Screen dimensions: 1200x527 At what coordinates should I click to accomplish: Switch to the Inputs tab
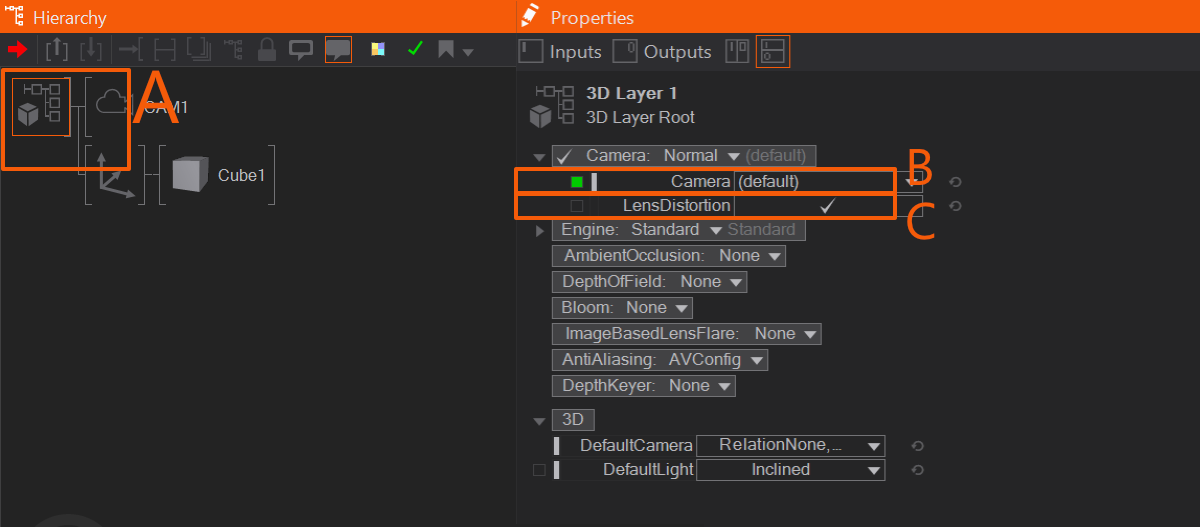coord(561,51)
